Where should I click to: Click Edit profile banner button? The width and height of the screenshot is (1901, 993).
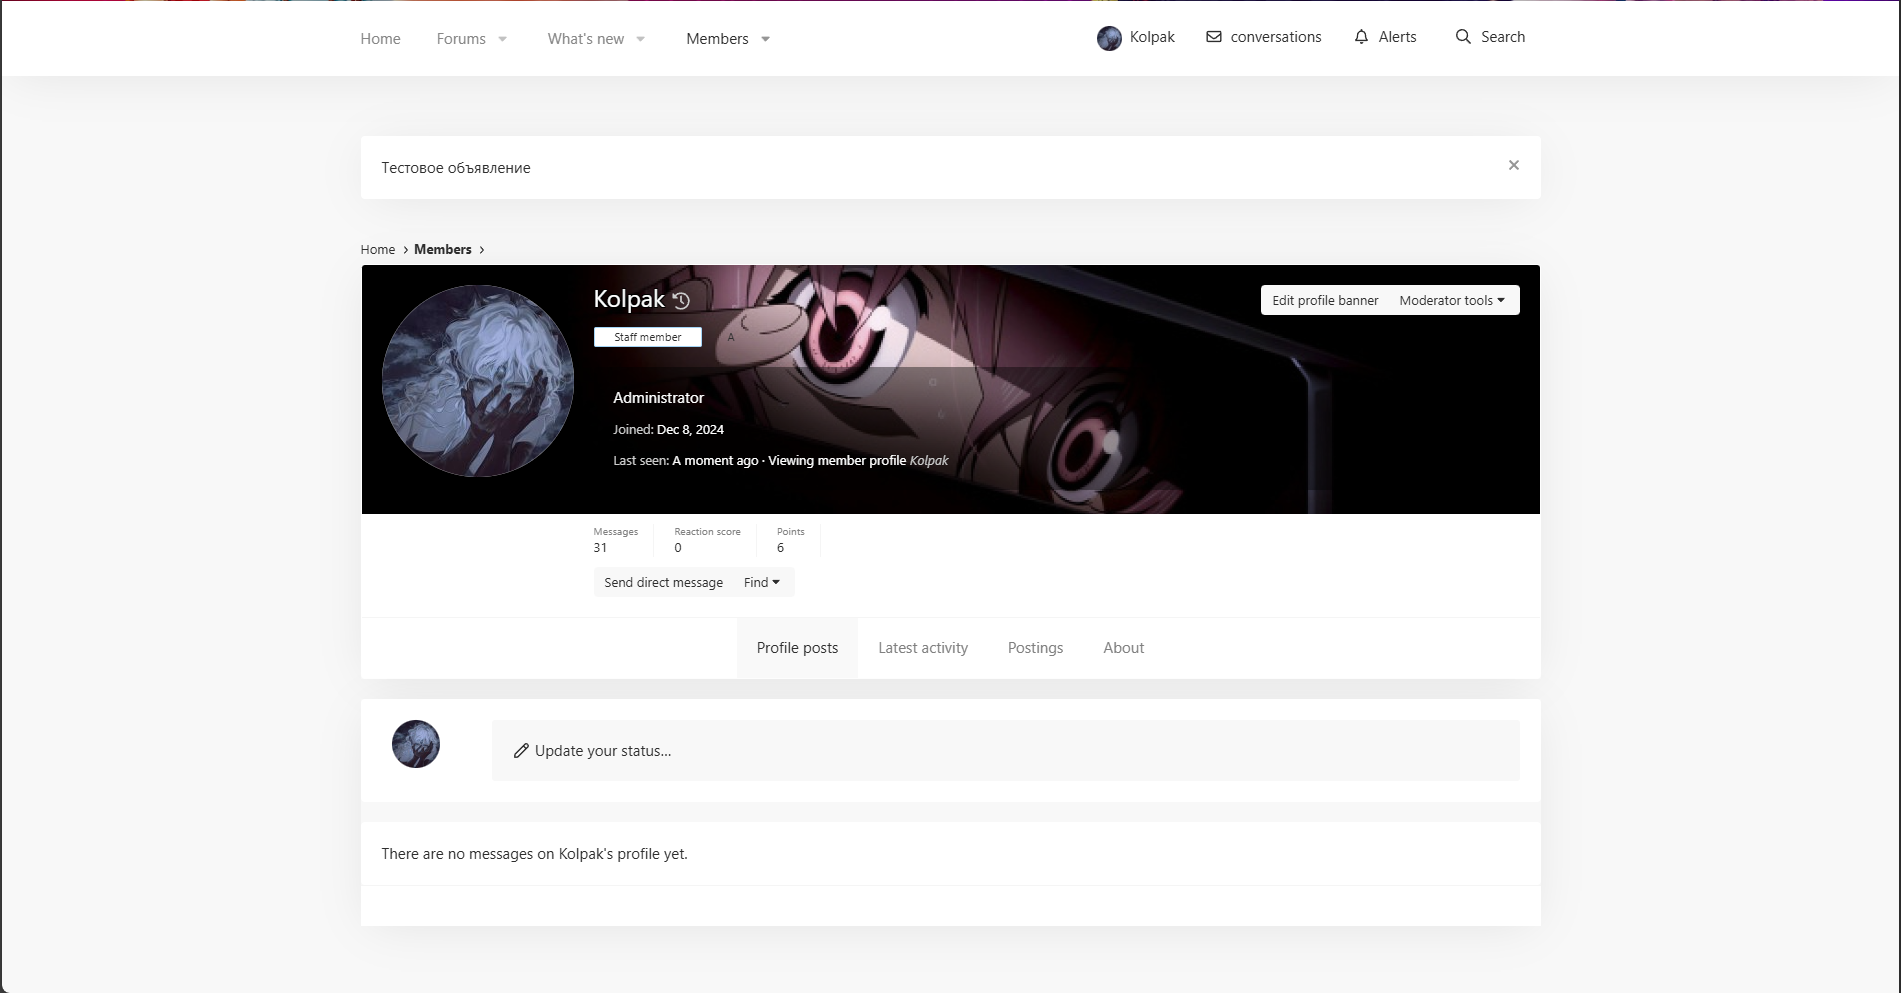pyautogui.click(x=1325, y=300)
